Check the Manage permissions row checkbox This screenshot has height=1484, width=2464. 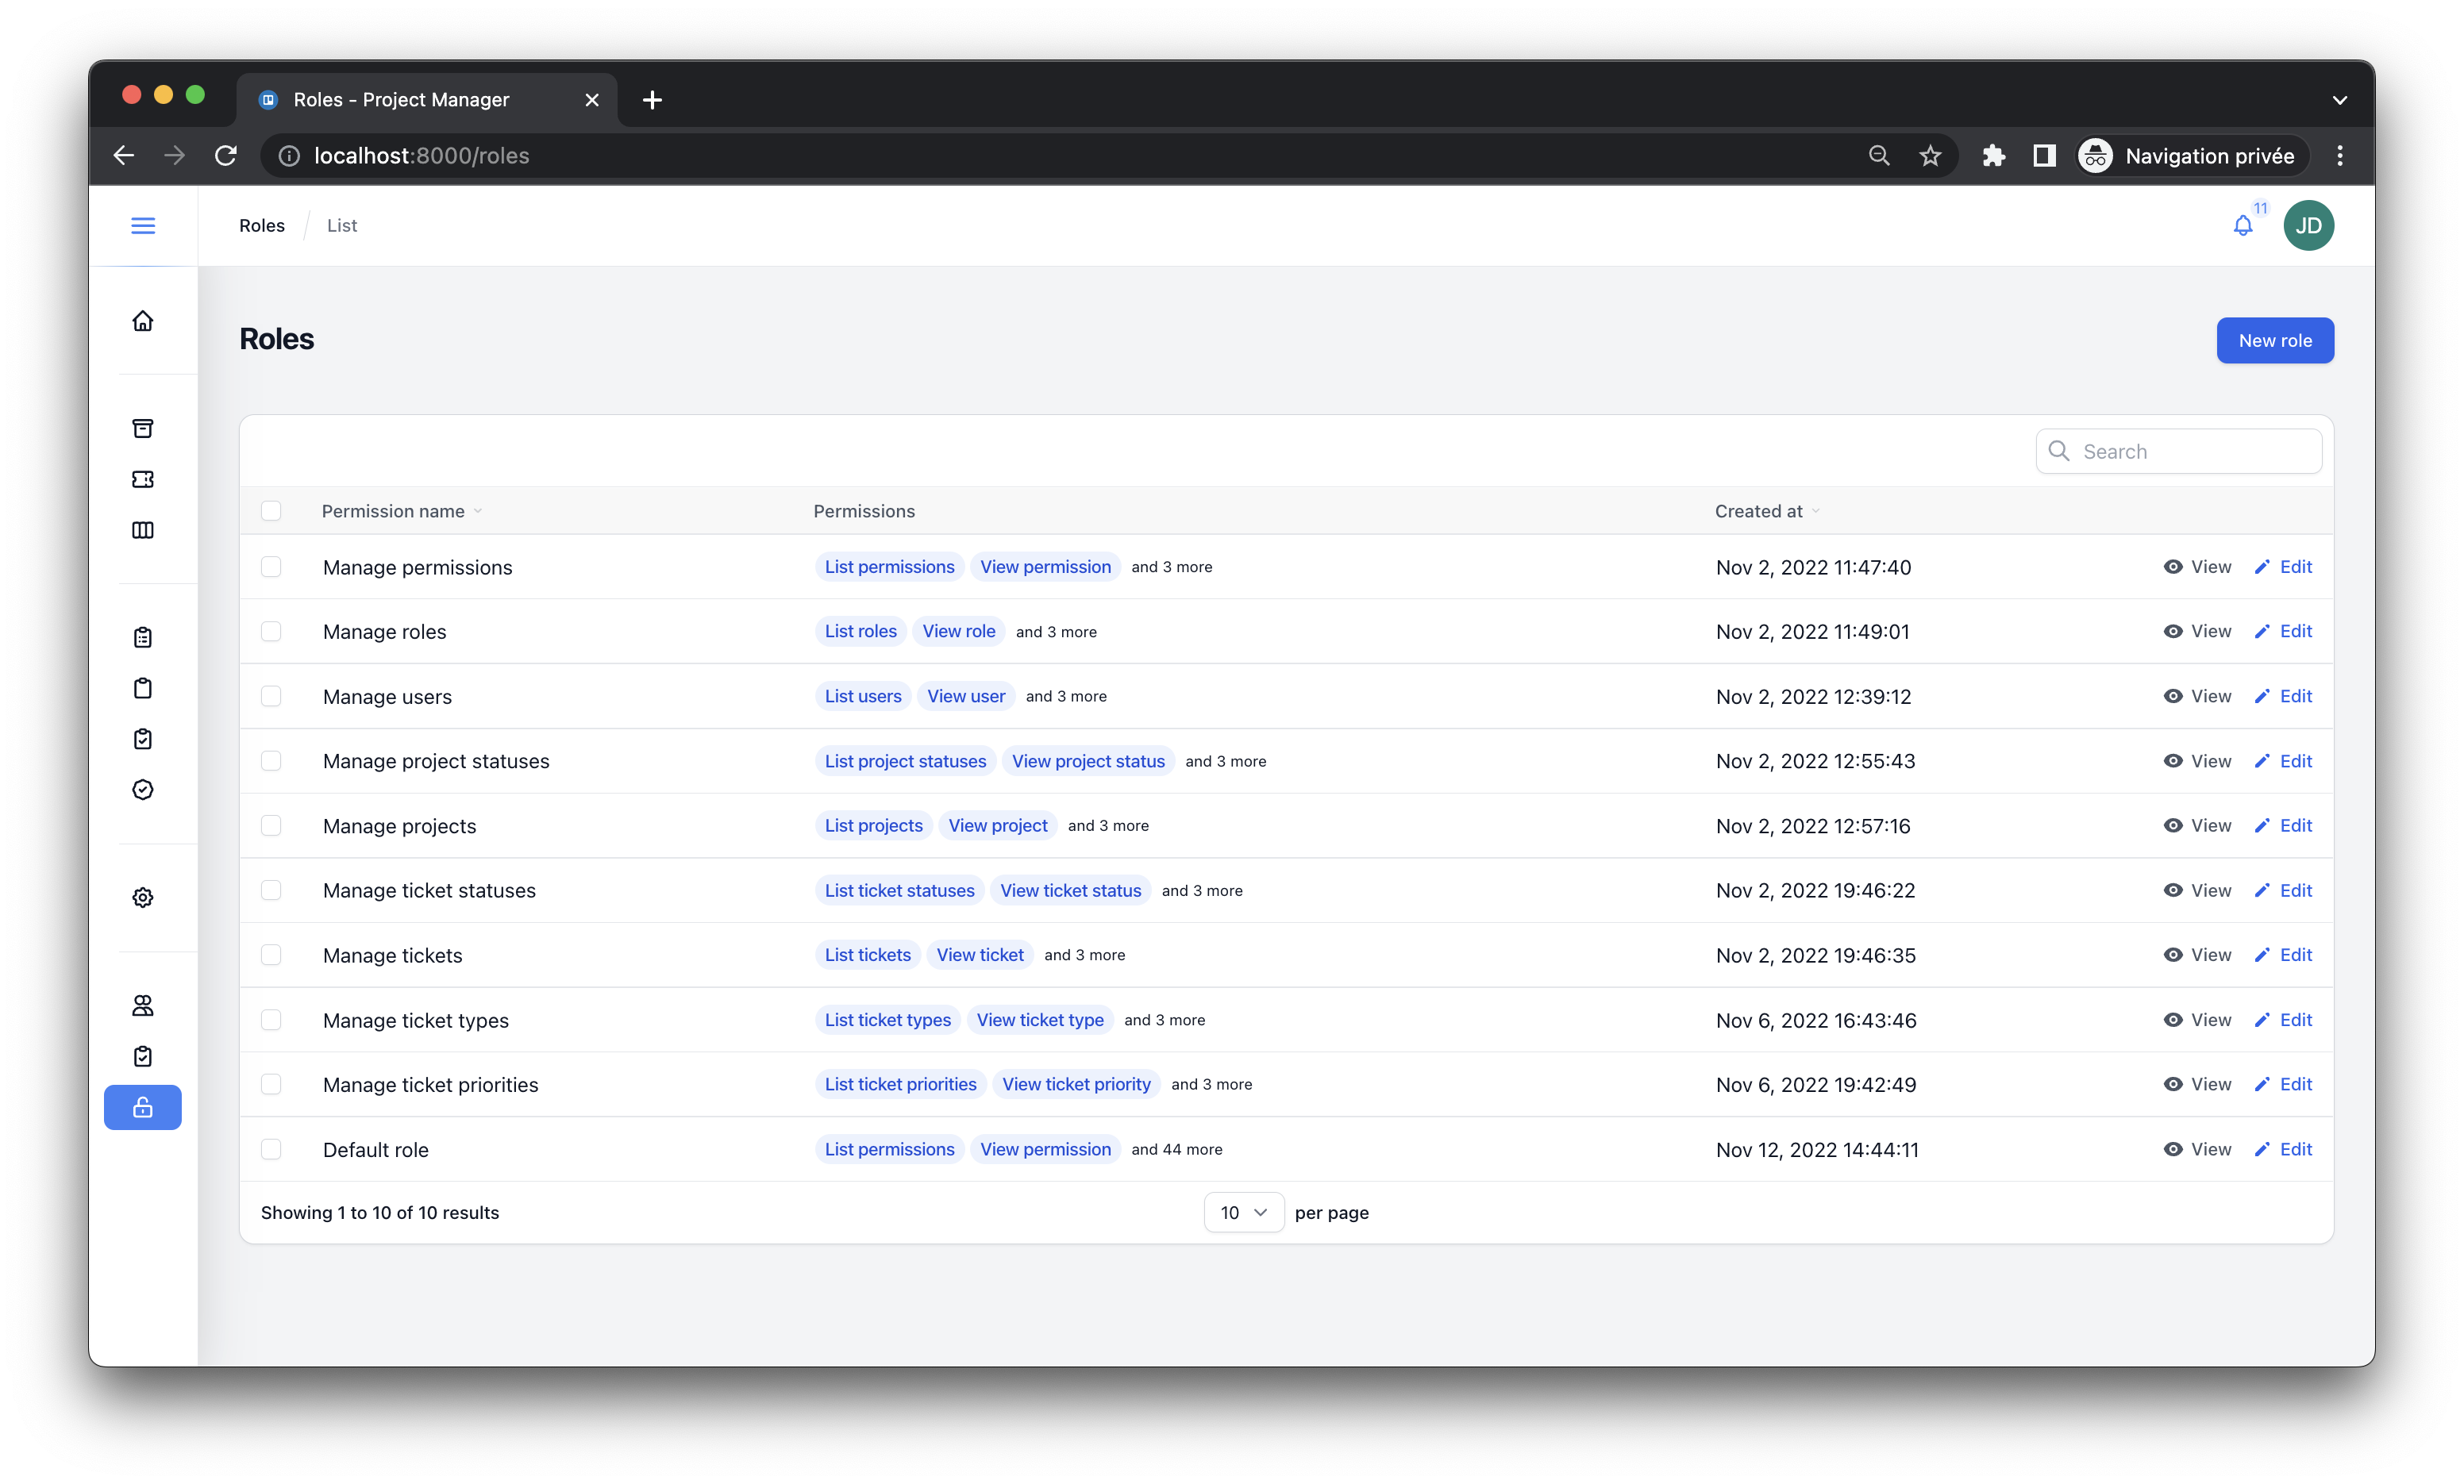coord(271,567)
